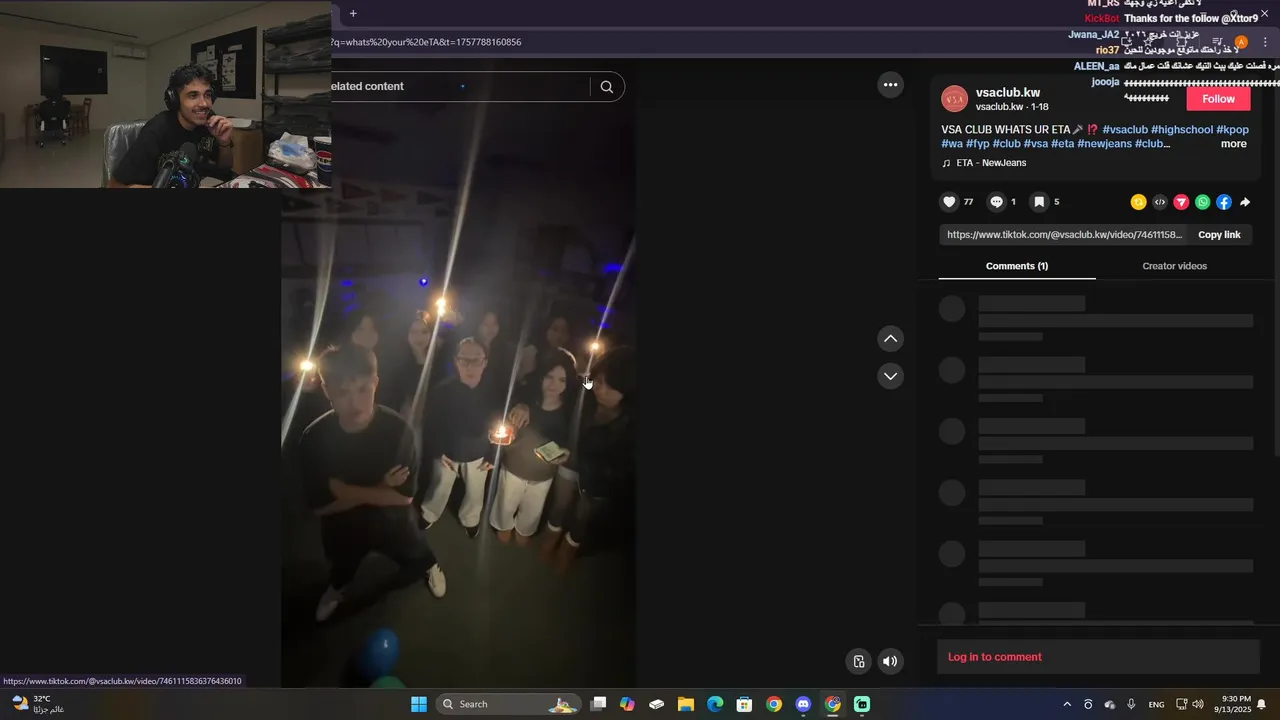The width and height of the screenshot is (1280, 720).
Task: Open the #fyp hashtag
Action: coord(977,144)
